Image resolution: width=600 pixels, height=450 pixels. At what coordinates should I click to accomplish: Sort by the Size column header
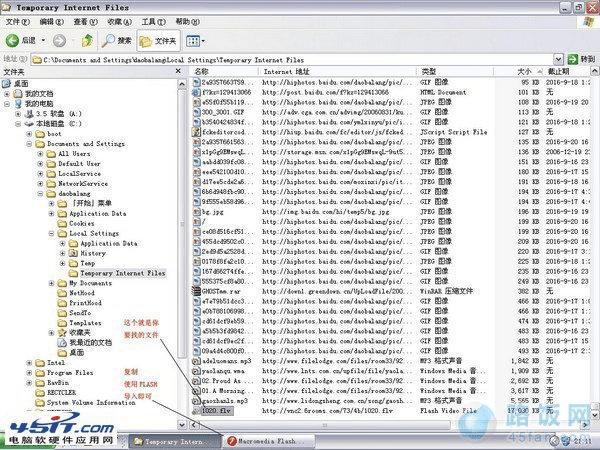click(x=518, y=72)
